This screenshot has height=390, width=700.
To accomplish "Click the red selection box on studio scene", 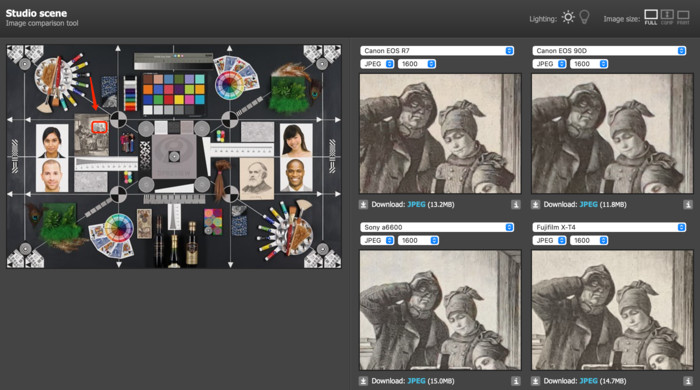I will (x=99, y=127).
